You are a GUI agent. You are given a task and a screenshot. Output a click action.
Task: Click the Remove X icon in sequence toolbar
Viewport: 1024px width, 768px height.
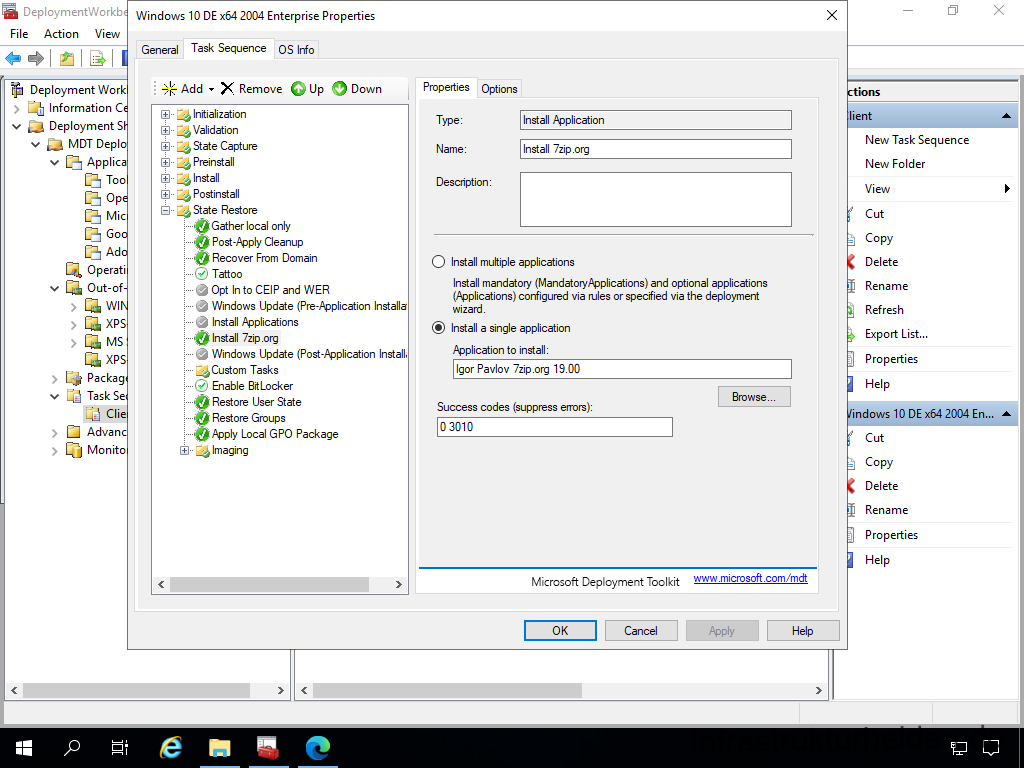[x=227, y=89]
